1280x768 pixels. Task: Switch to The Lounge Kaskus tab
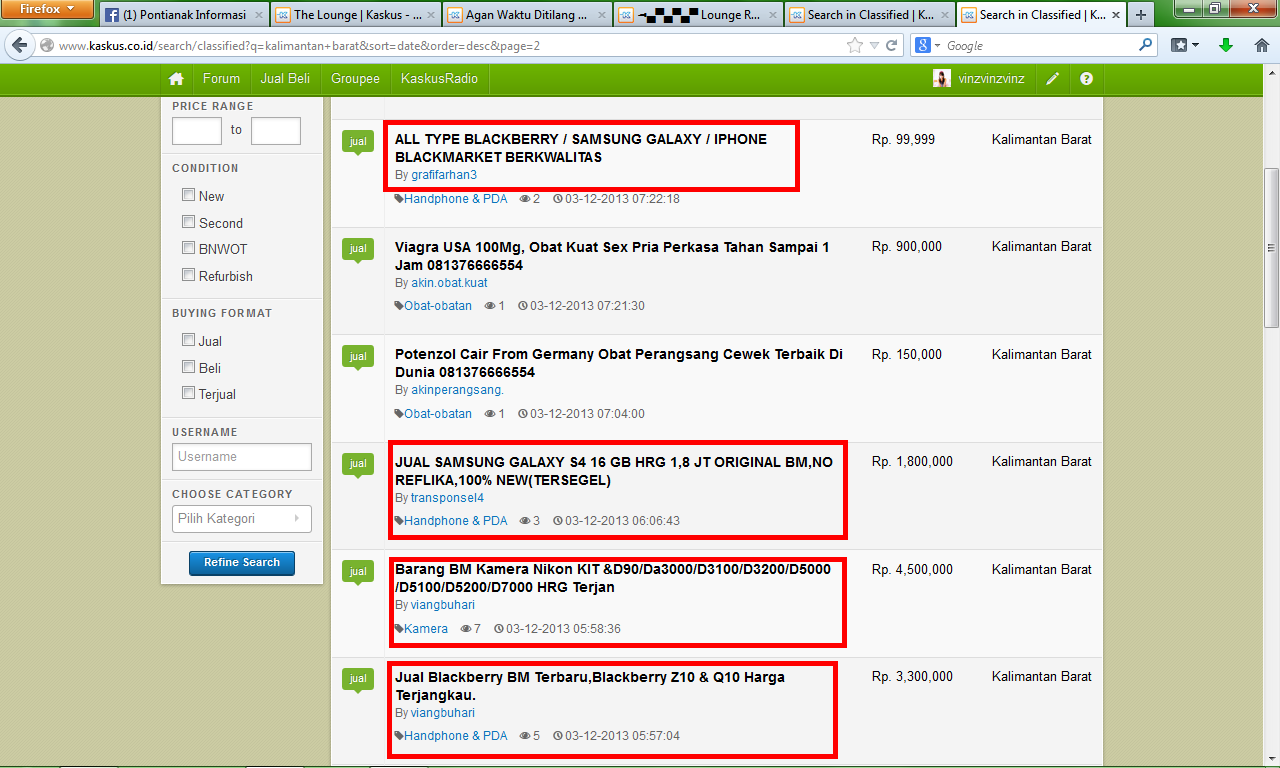click(x=354, y=15)
